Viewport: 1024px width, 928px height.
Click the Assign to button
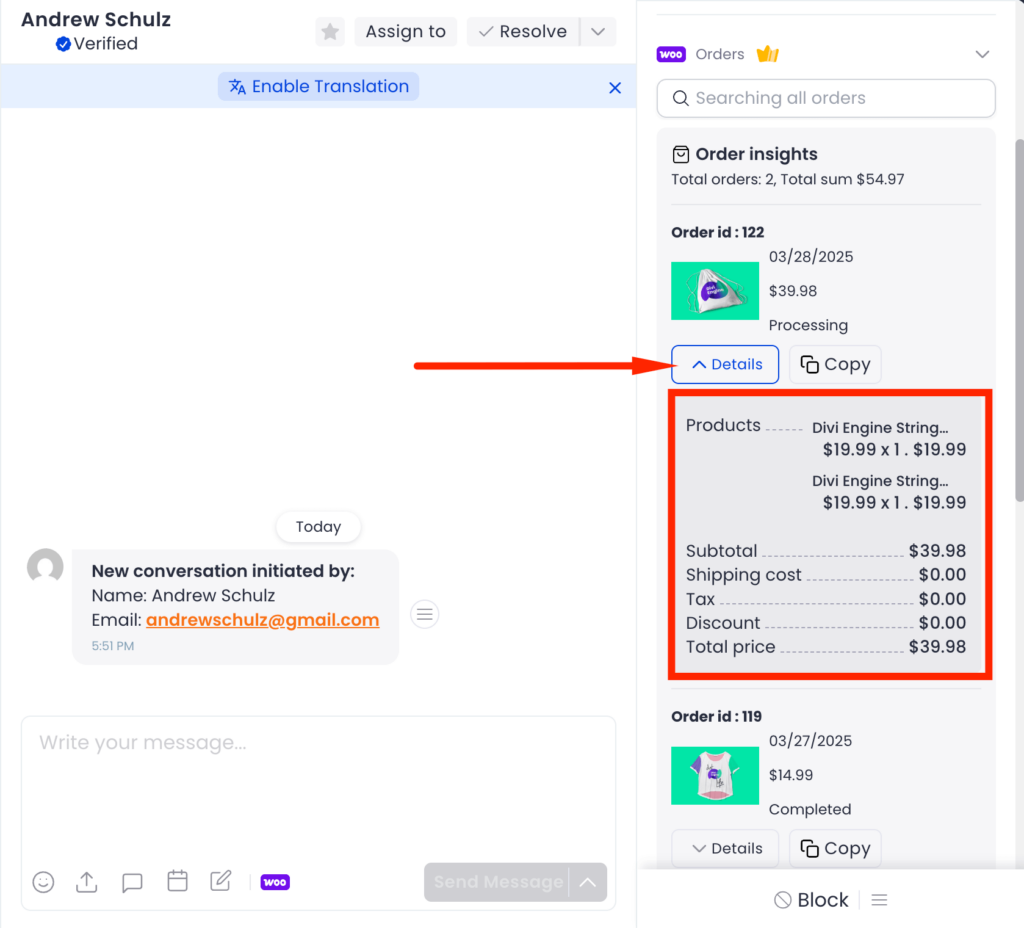pos(405,32)
